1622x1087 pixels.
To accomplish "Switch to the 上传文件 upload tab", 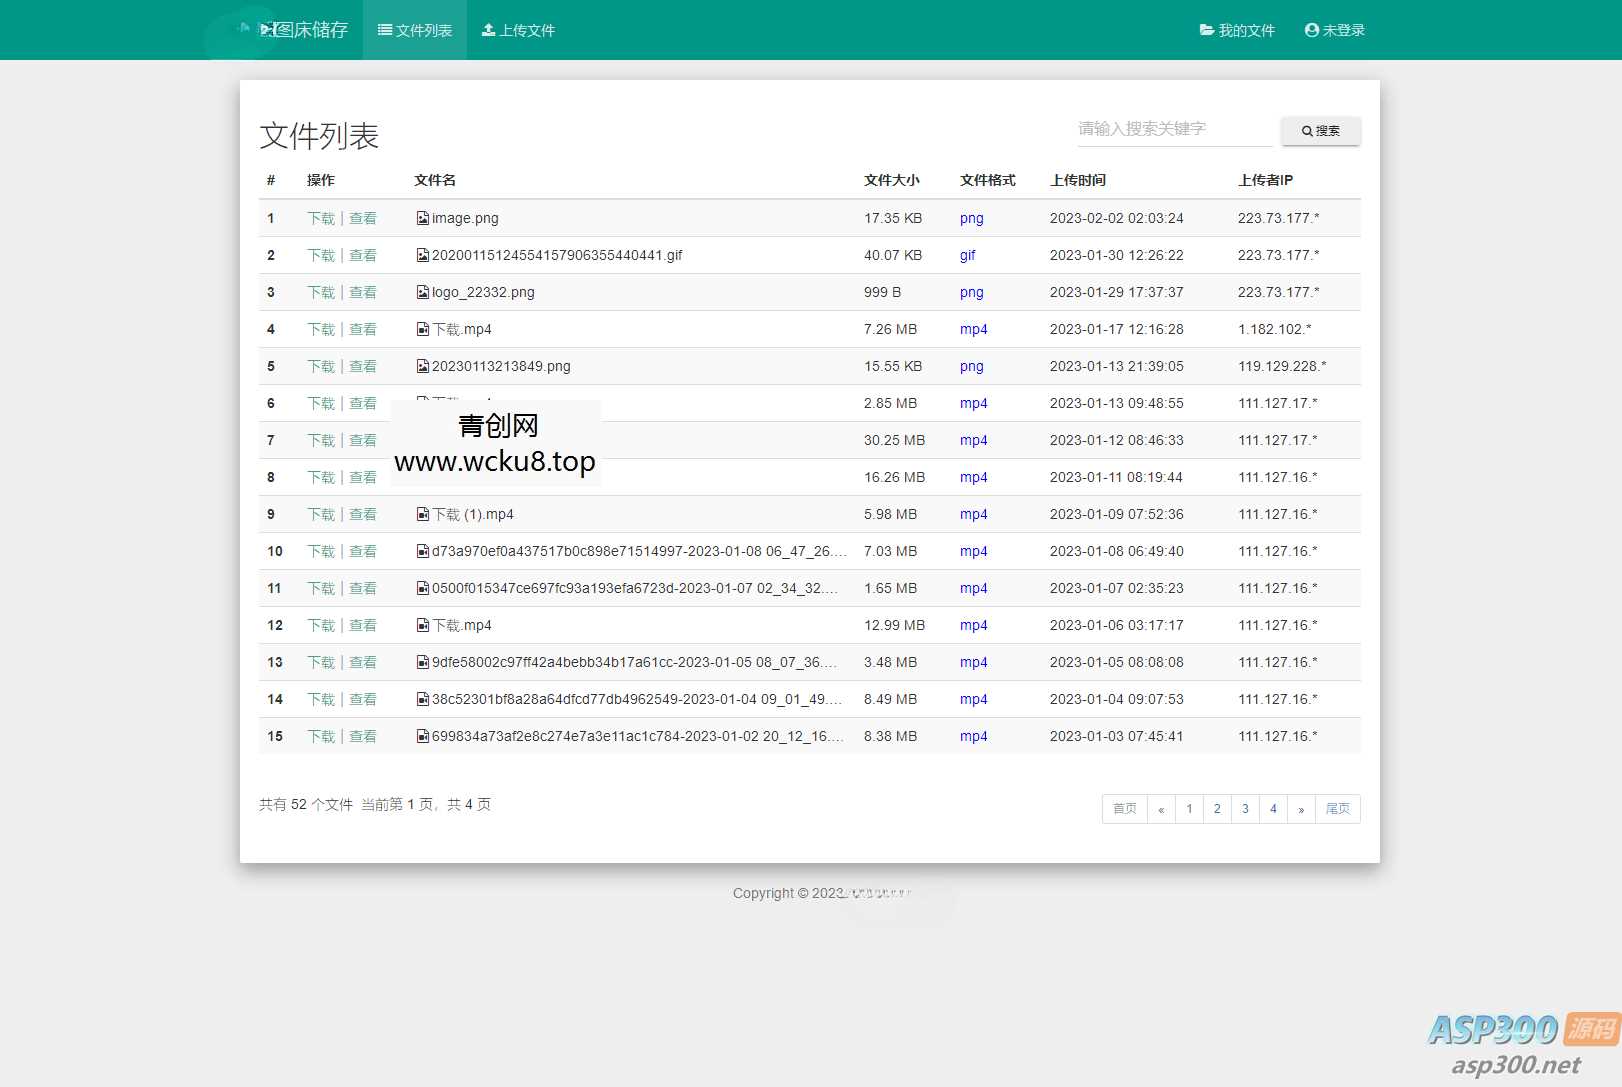I will tap(518, 30).
